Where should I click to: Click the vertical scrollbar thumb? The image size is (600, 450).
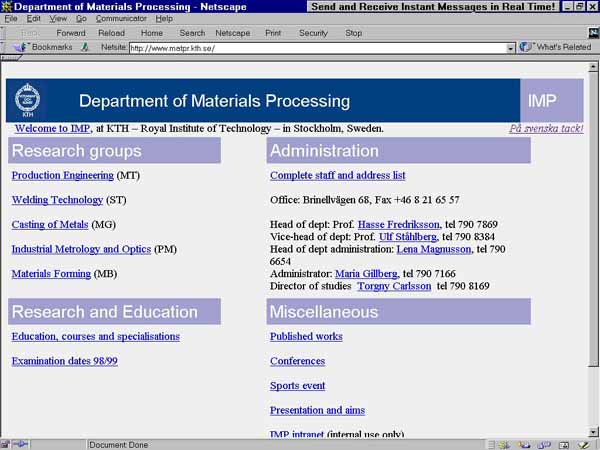click(x=593, y=219)
